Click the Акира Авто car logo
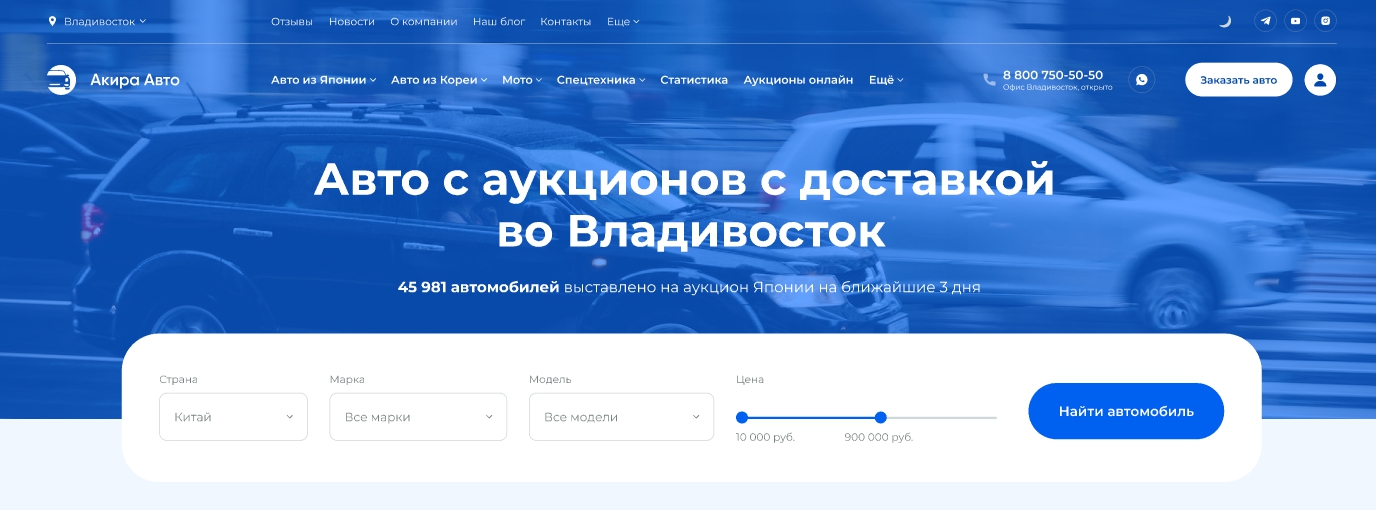Image resolution: width=1376 pixels, height=510 pixels. [x=62, y=80]
